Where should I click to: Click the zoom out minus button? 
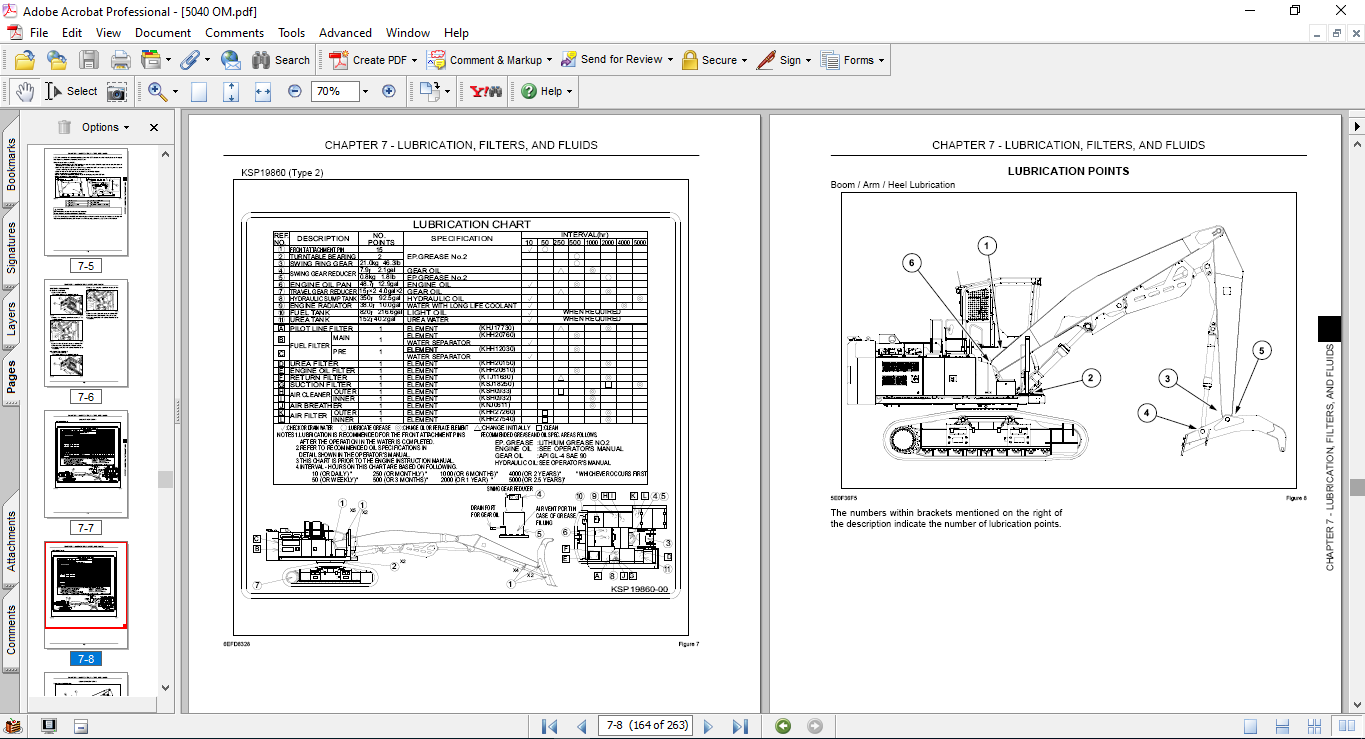tap(295, 91)
